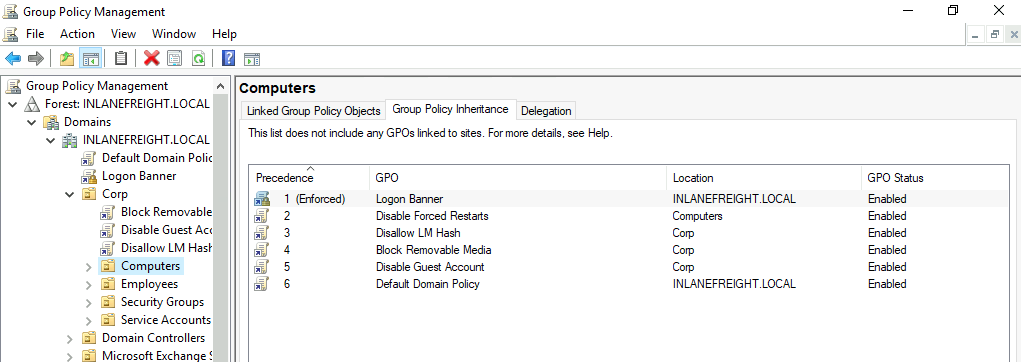Click the Block Removable GPO link icon in the tree
1021x362 pixels.
(x=108, y=212)
